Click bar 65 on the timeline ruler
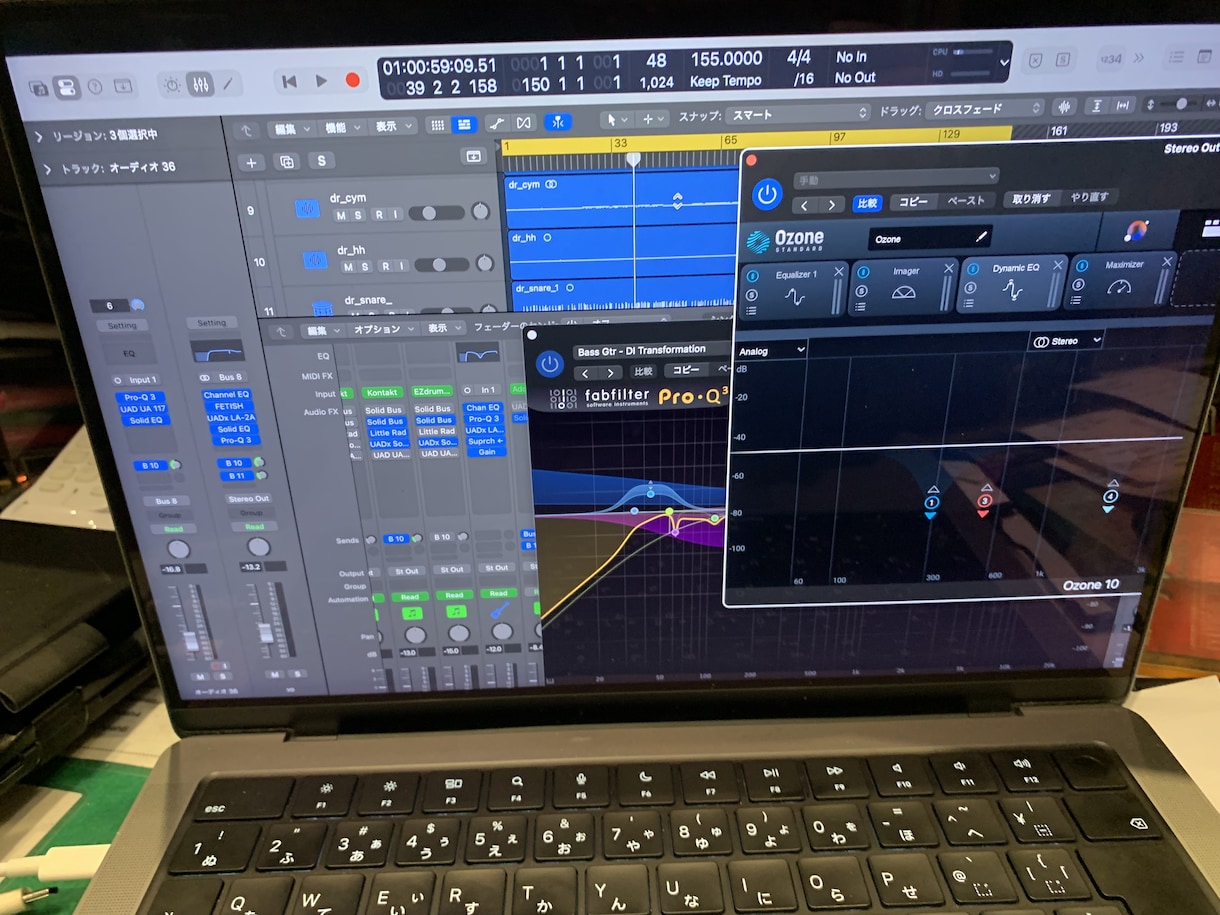 click(728, 141)
